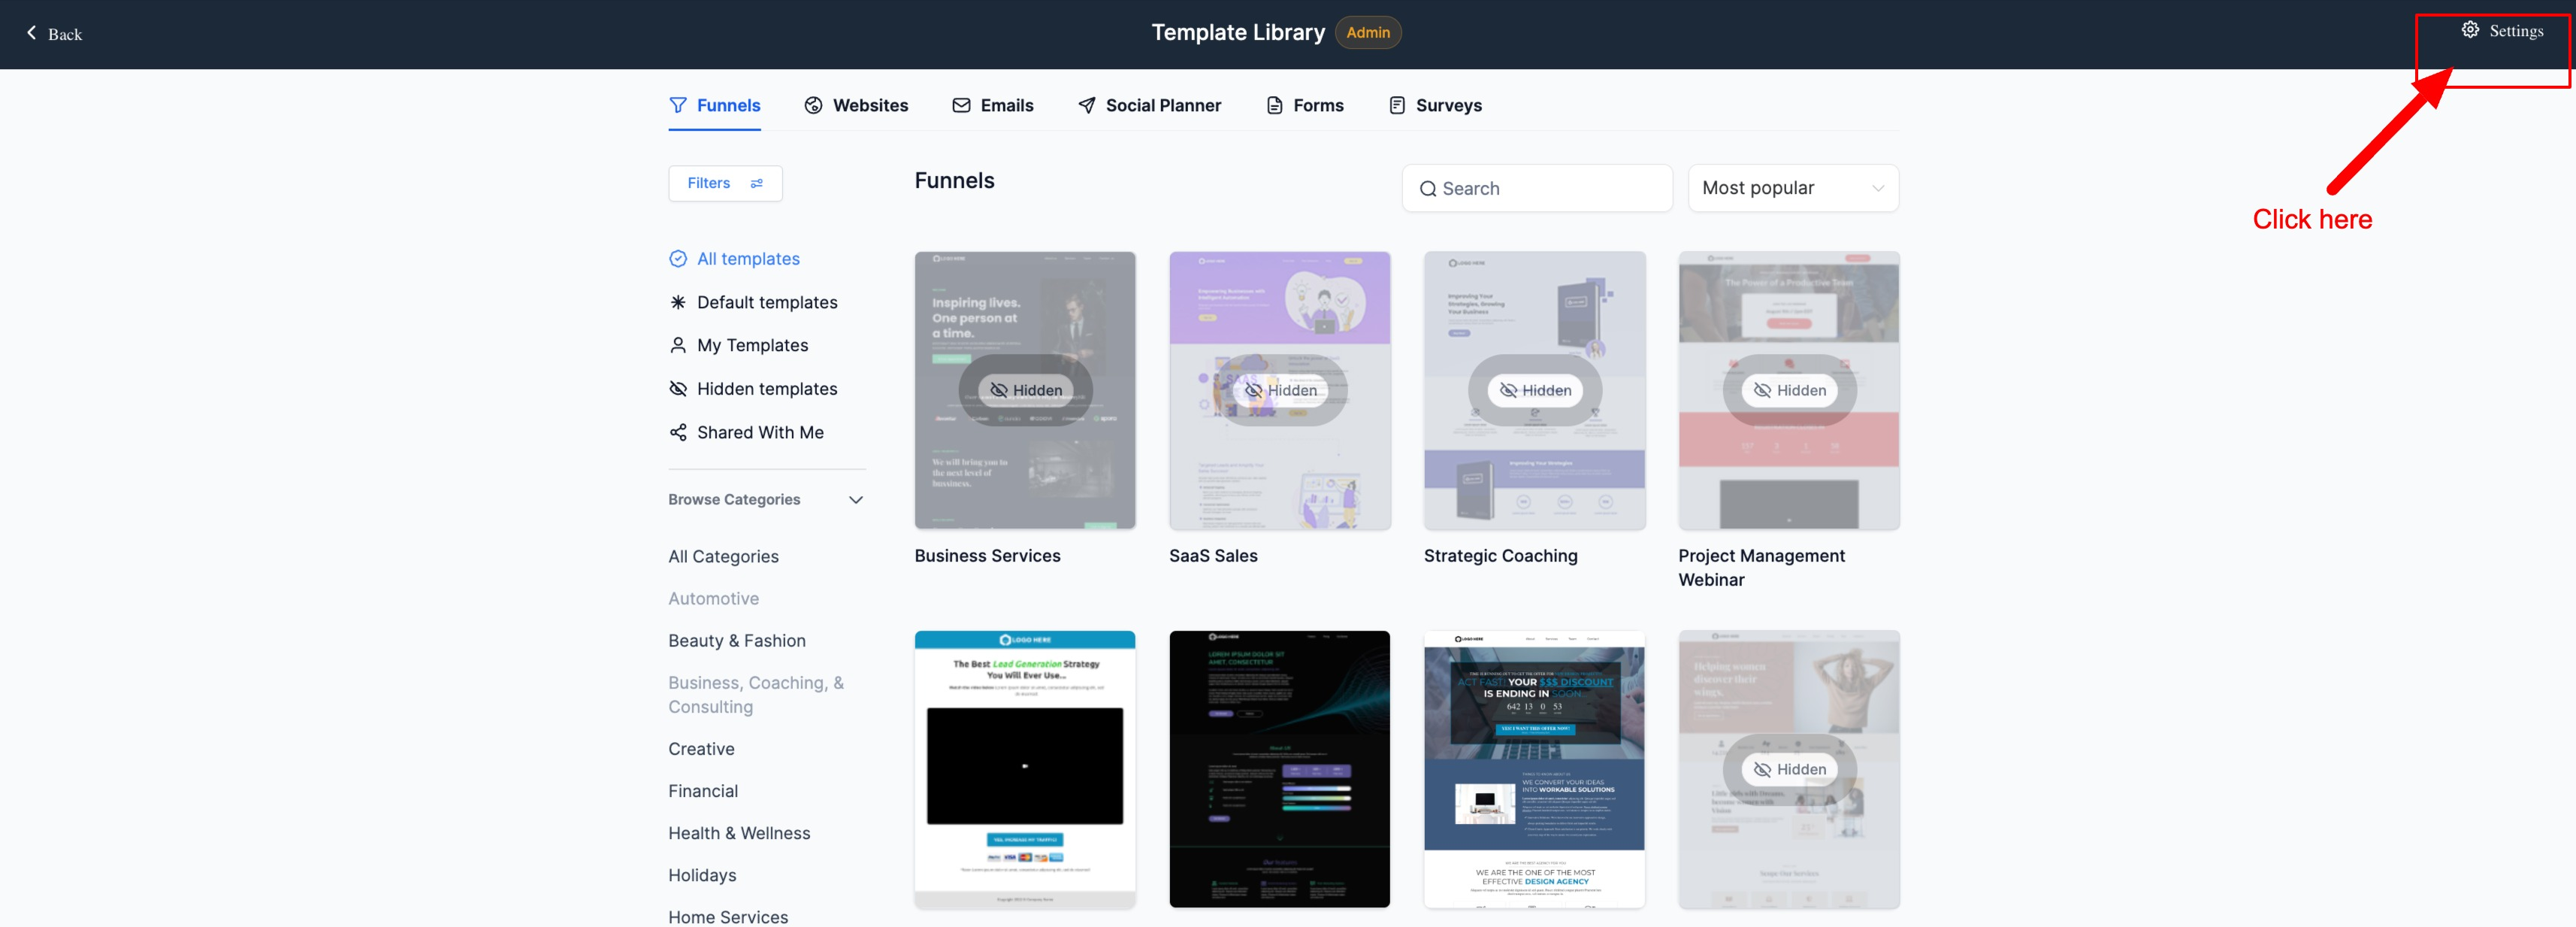Toggle Hidden badge on Business Services template
Image resolution: width=2576 pixels, height=927 pixels.
point(1025,390)
